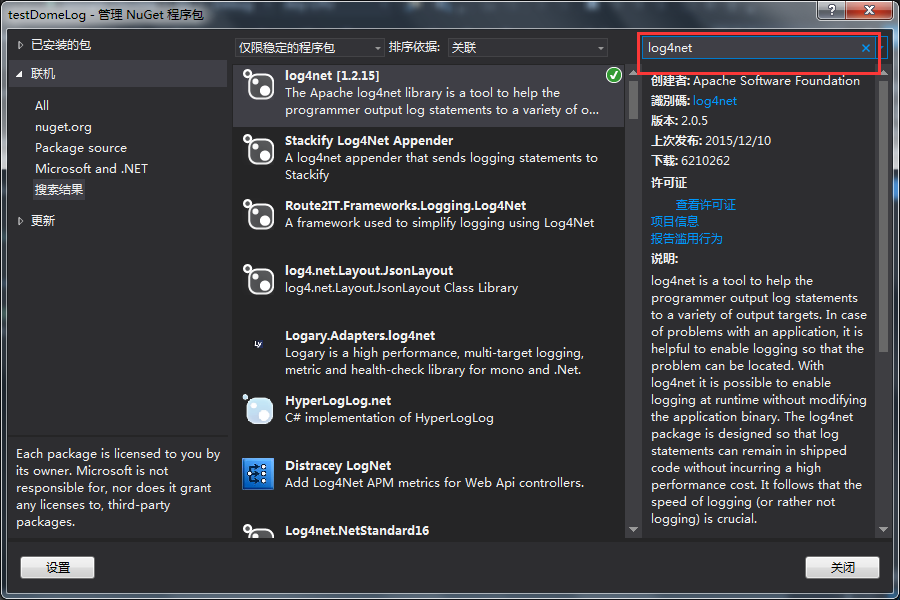Click the package list scroll-up arrow
Screen dimensions: 900x600
click(634, 73)
